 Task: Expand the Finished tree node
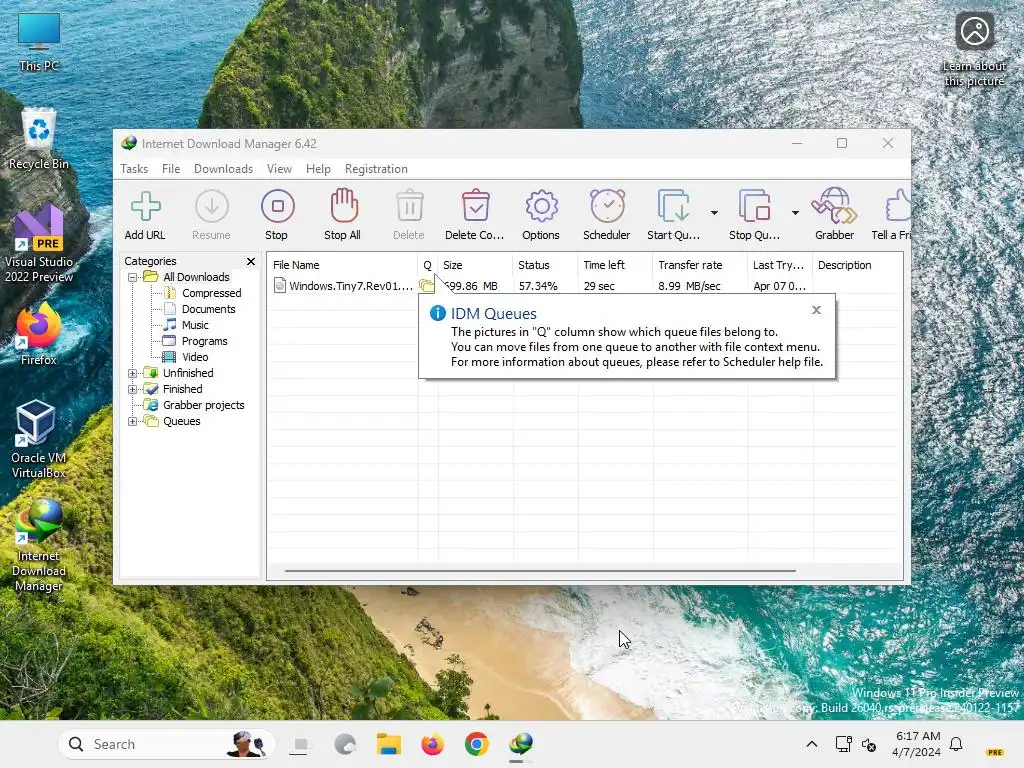tap(133, 389)
